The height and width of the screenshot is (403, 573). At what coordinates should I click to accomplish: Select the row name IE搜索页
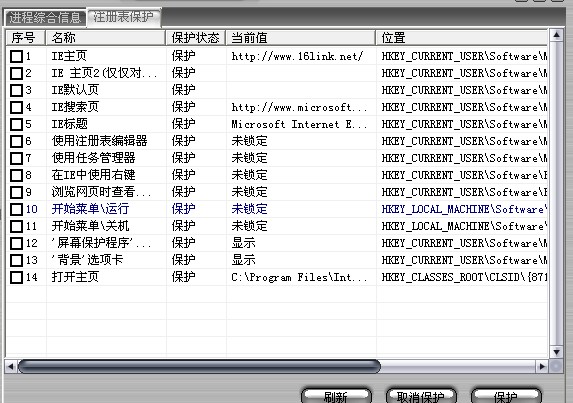click(x=75, y=107)
